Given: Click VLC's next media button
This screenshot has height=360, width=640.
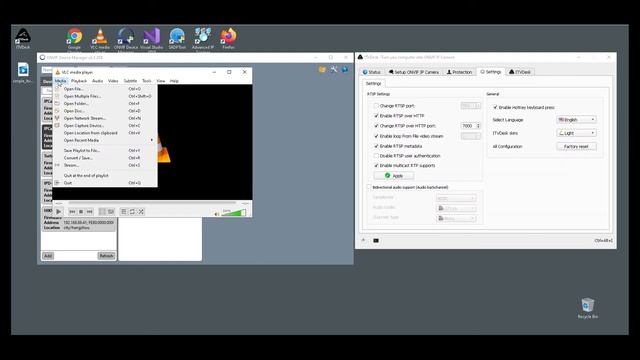Looking at the screenshot, I should [89, 211].
